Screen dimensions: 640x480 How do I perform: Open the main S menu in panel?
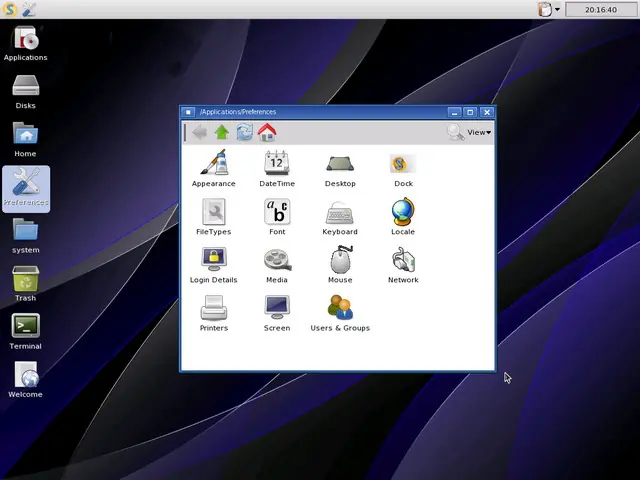point(9,9)
